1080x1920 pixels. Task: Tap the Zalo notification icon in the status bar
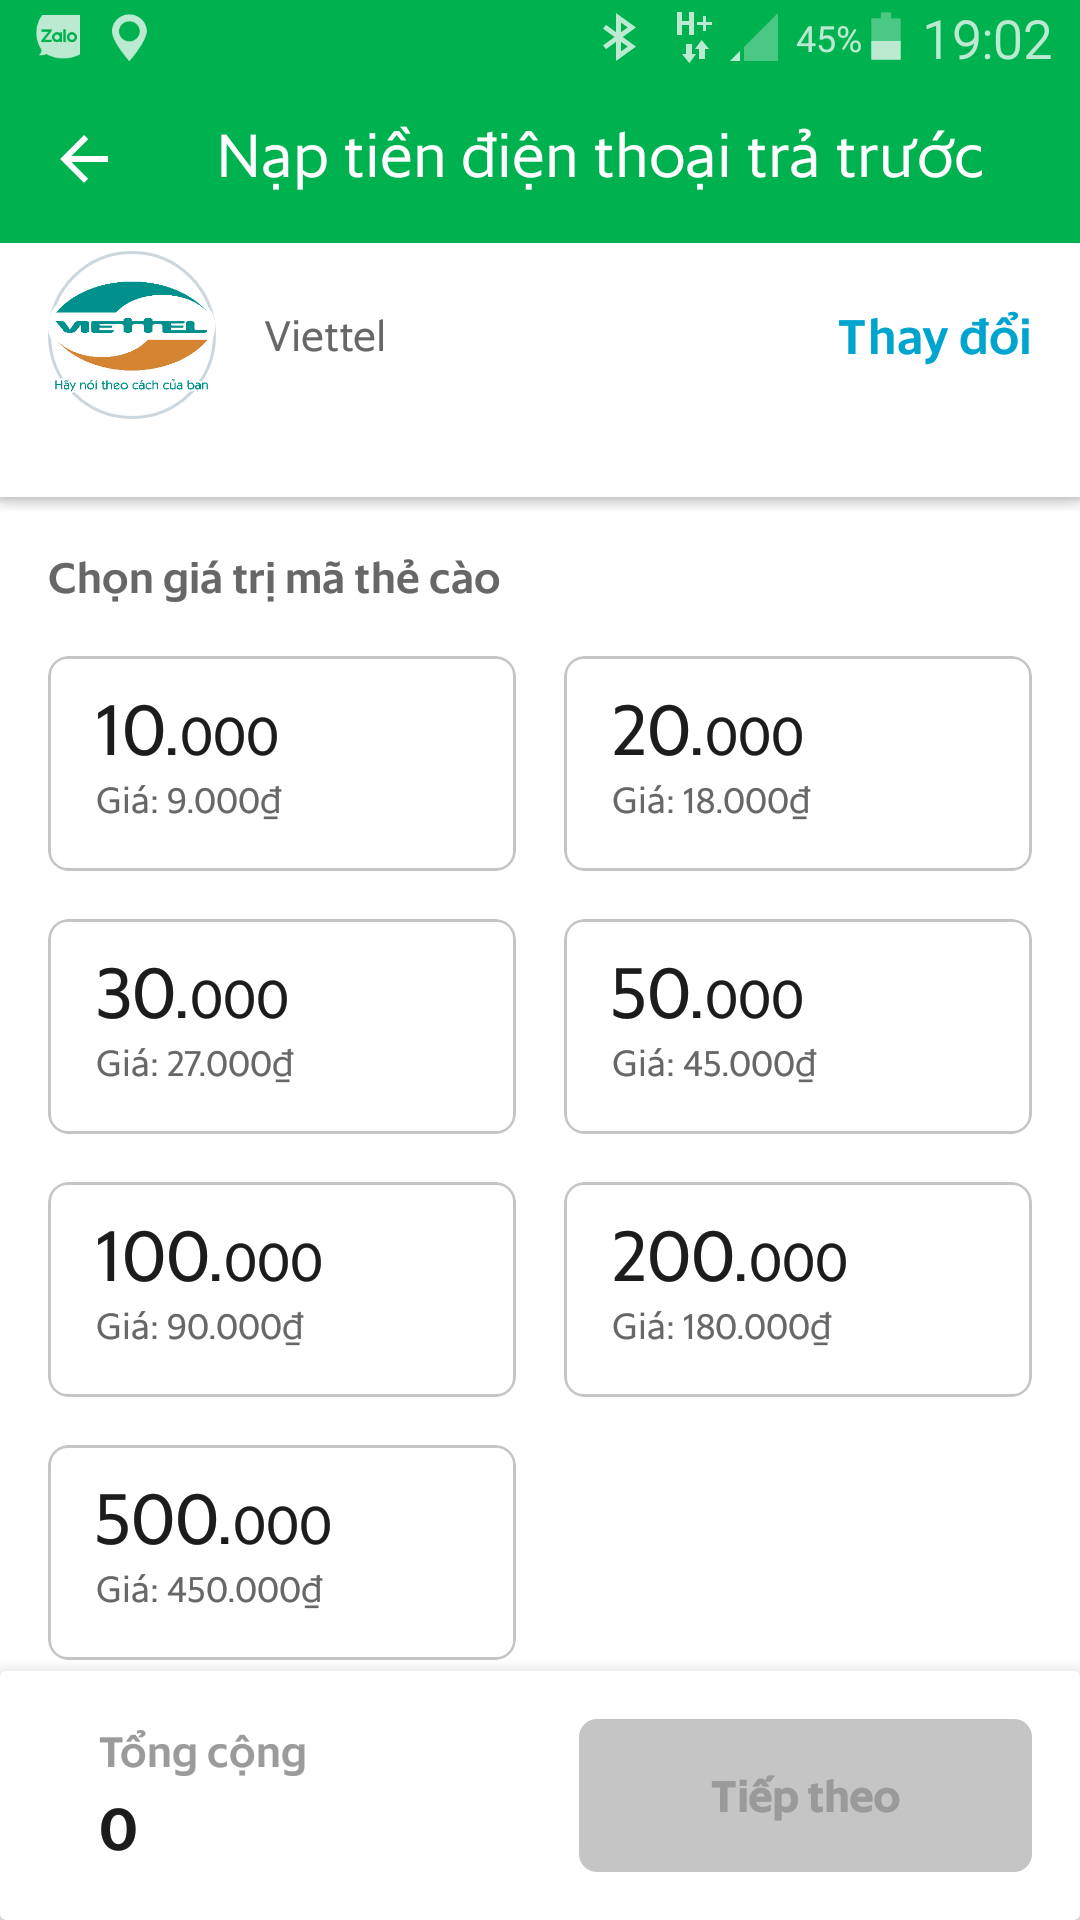[x=58, y=38]
